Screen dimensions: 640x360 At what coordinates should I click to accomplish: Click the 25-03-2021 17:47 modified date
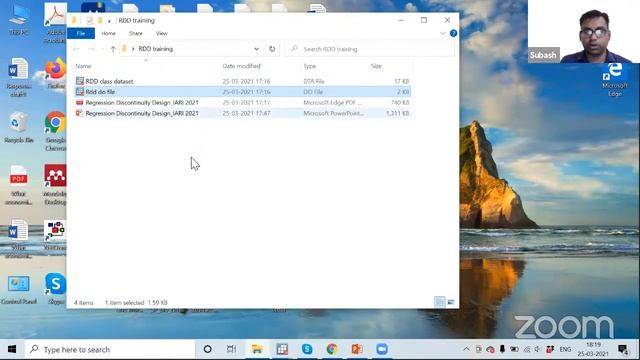click(246, 113)
